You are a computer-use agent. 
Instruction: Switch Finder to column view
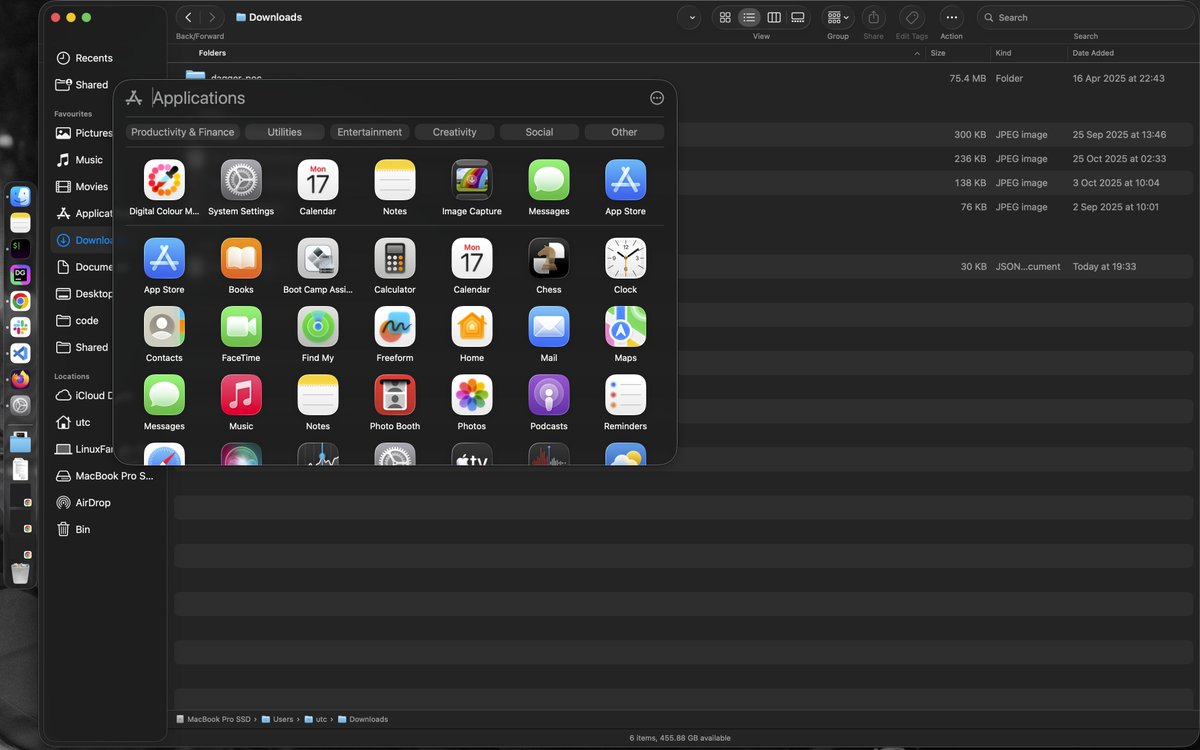(774, 17)
